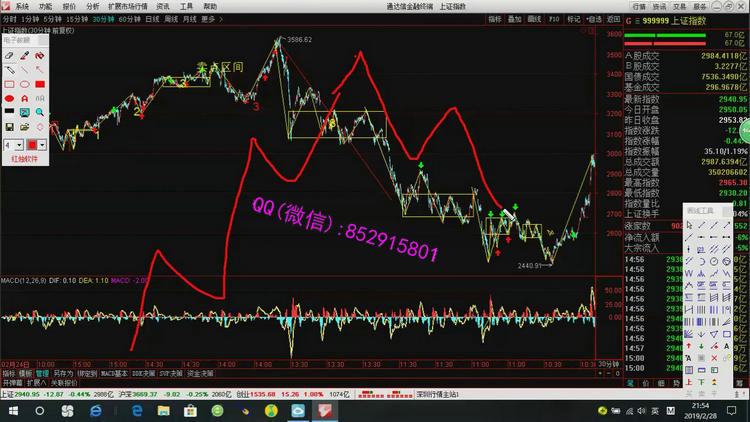Select the eraser tool in drawing palette
The height and width of the screenshot is (422, 750).
pyautogui.click(x=10, y=56)
